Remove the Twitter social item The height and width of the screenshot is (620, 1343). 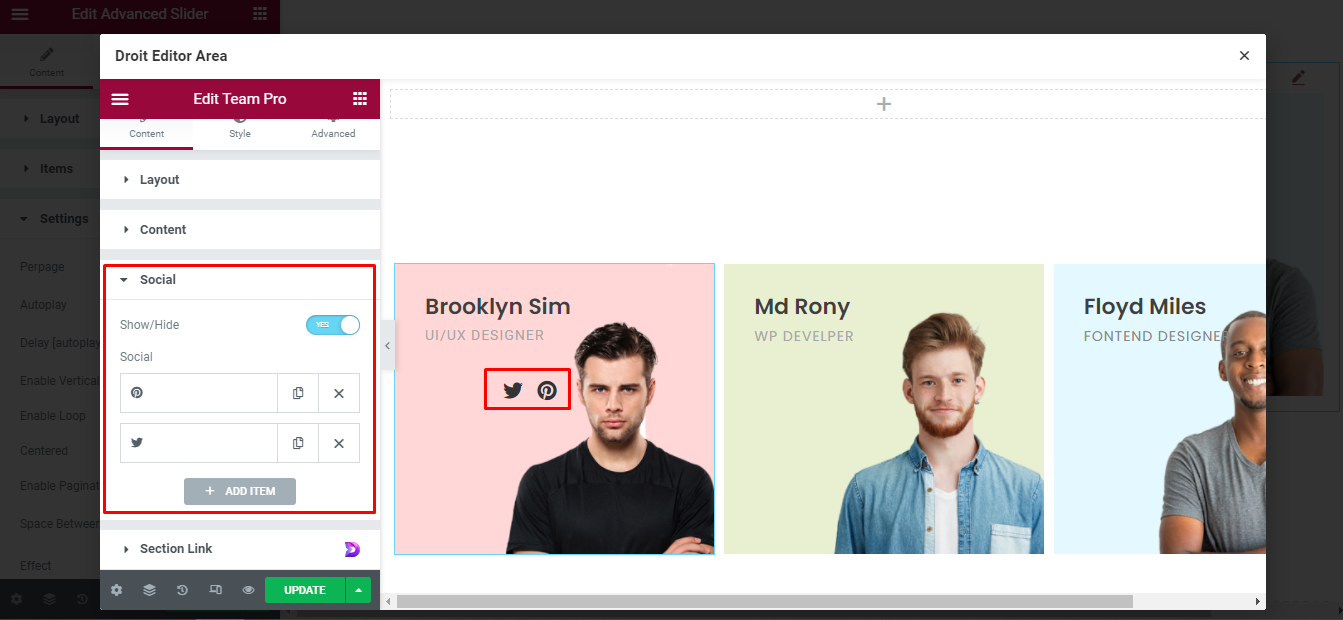(x=339, y=443)
